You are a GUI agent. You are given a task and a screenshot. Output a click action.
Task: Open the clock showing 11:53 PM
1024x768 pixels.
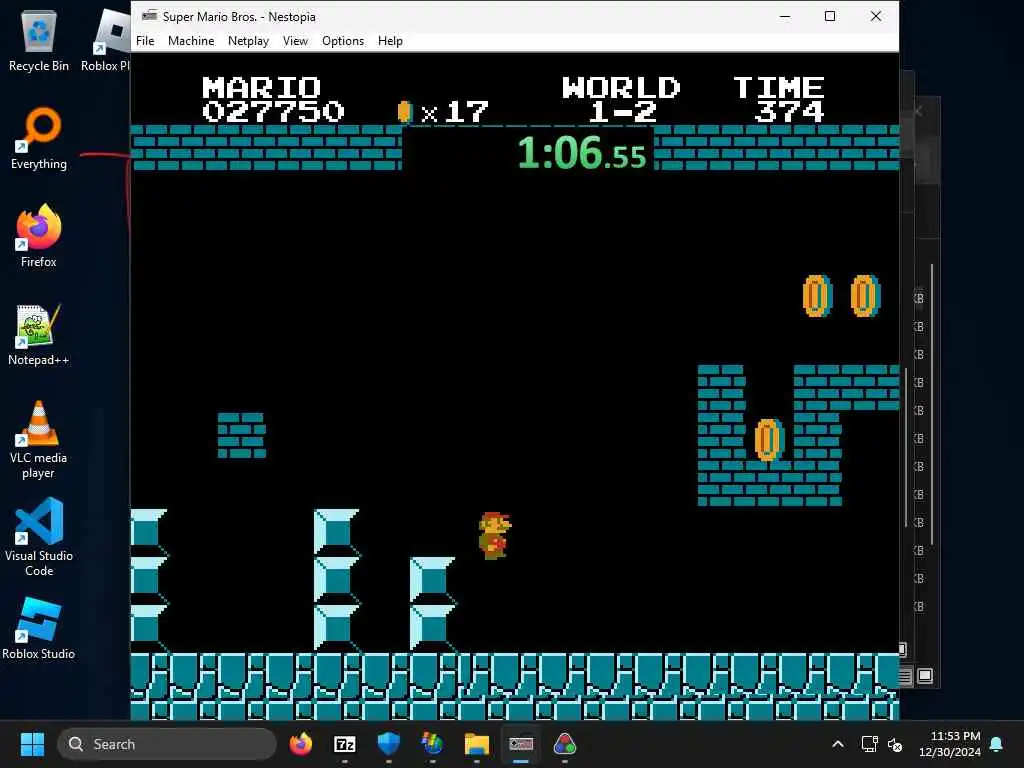[950, 744]
